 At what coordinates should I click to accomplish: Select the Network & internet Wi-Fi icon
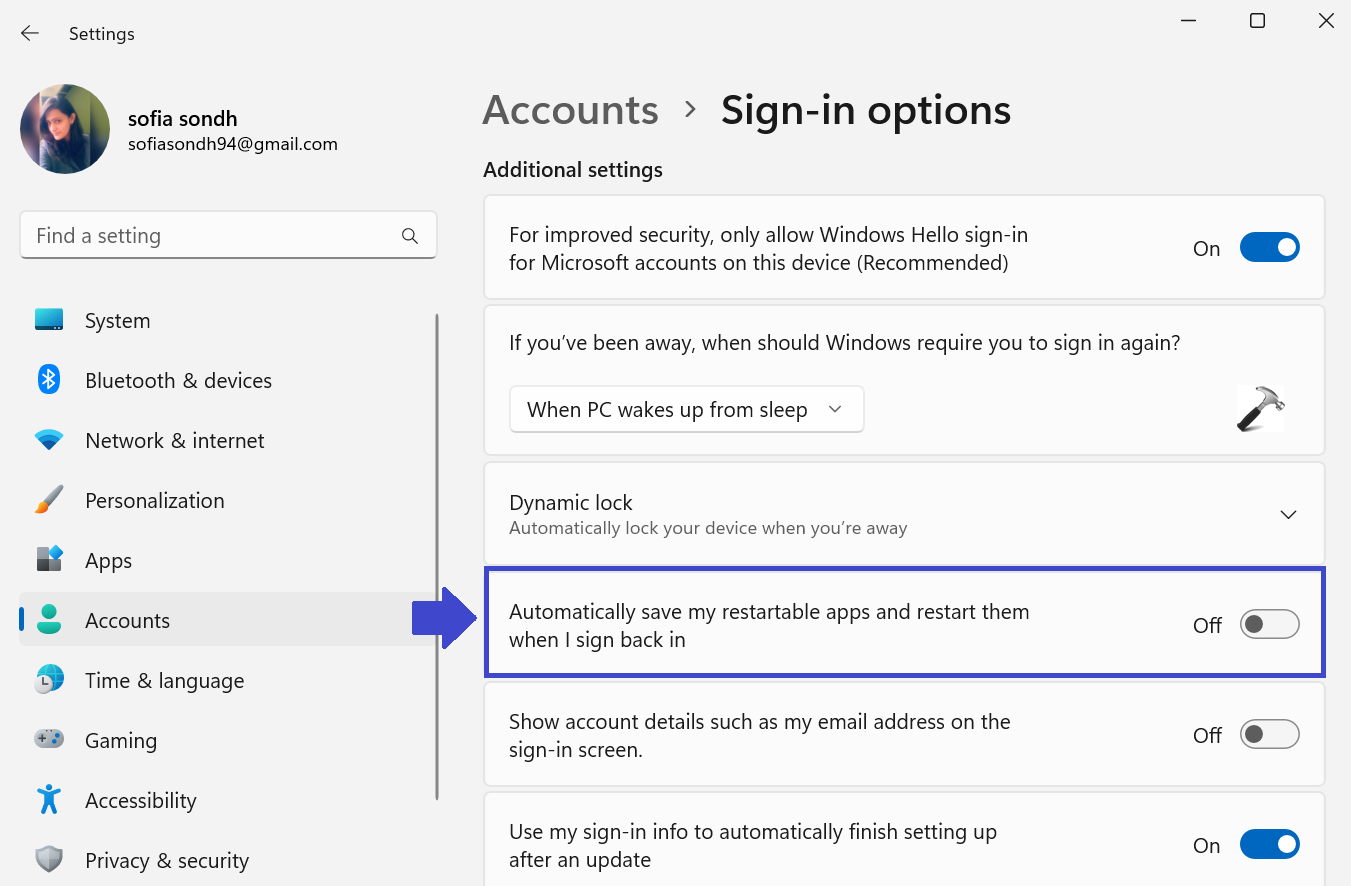click(49, 440)
